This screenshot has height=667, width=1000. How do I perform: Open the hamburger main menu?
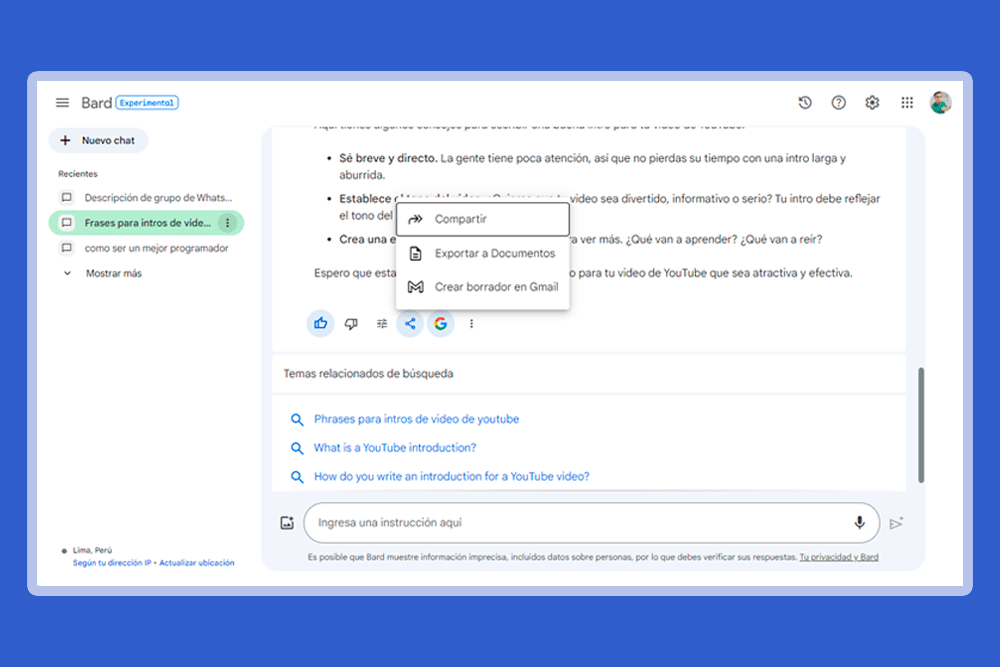tap(62, 103)
